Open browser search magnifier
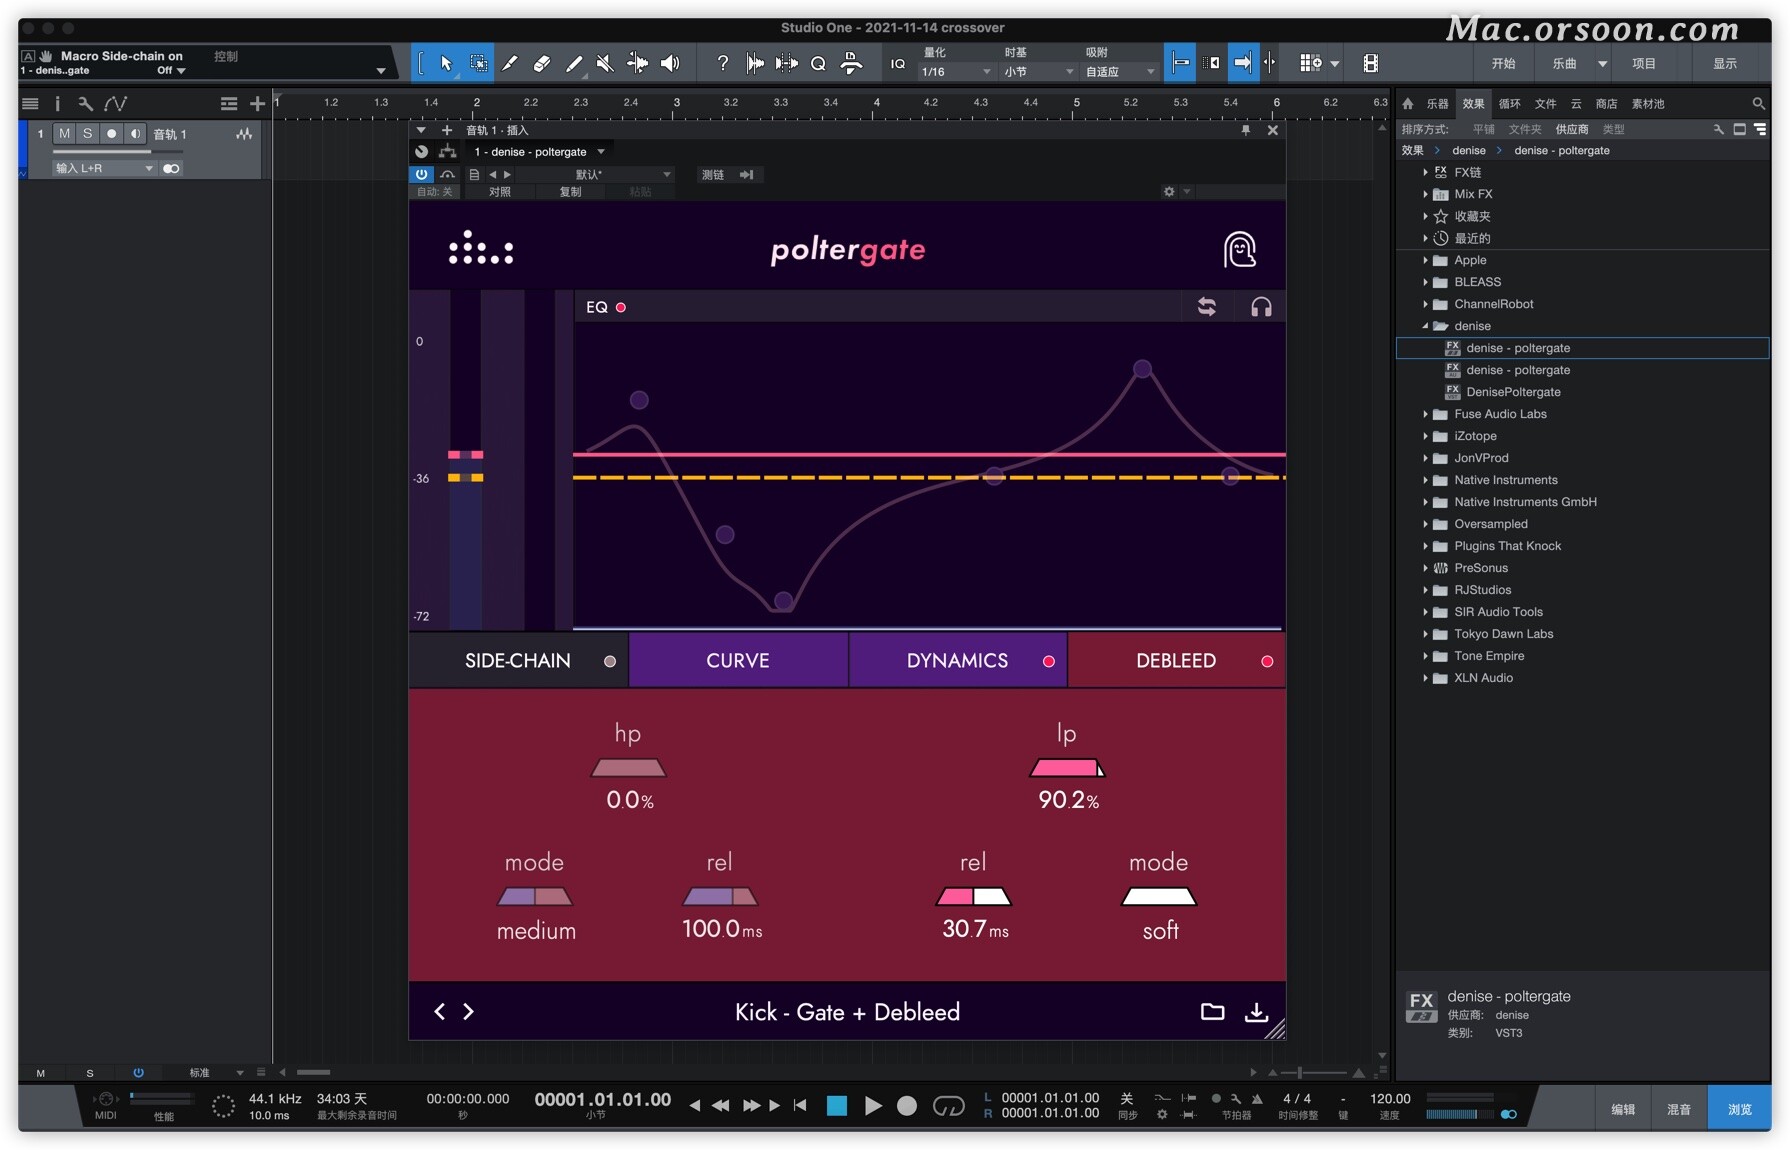The width and height of the screenshot is (1790, 1150). 1758,103
